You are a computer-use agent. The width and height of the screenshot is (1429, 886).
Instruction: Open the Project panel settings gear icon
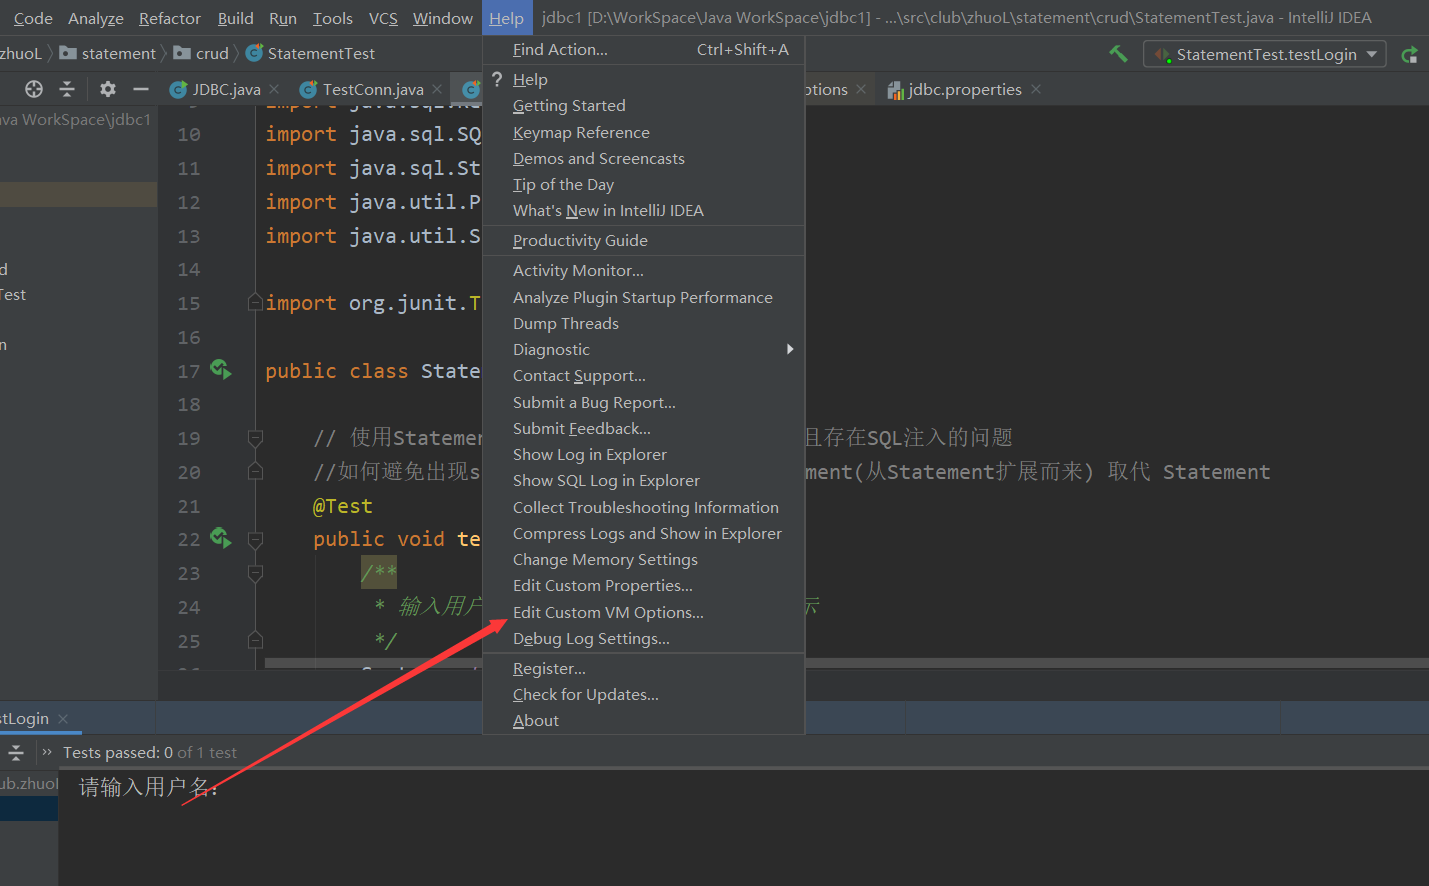tap(107, 88)
